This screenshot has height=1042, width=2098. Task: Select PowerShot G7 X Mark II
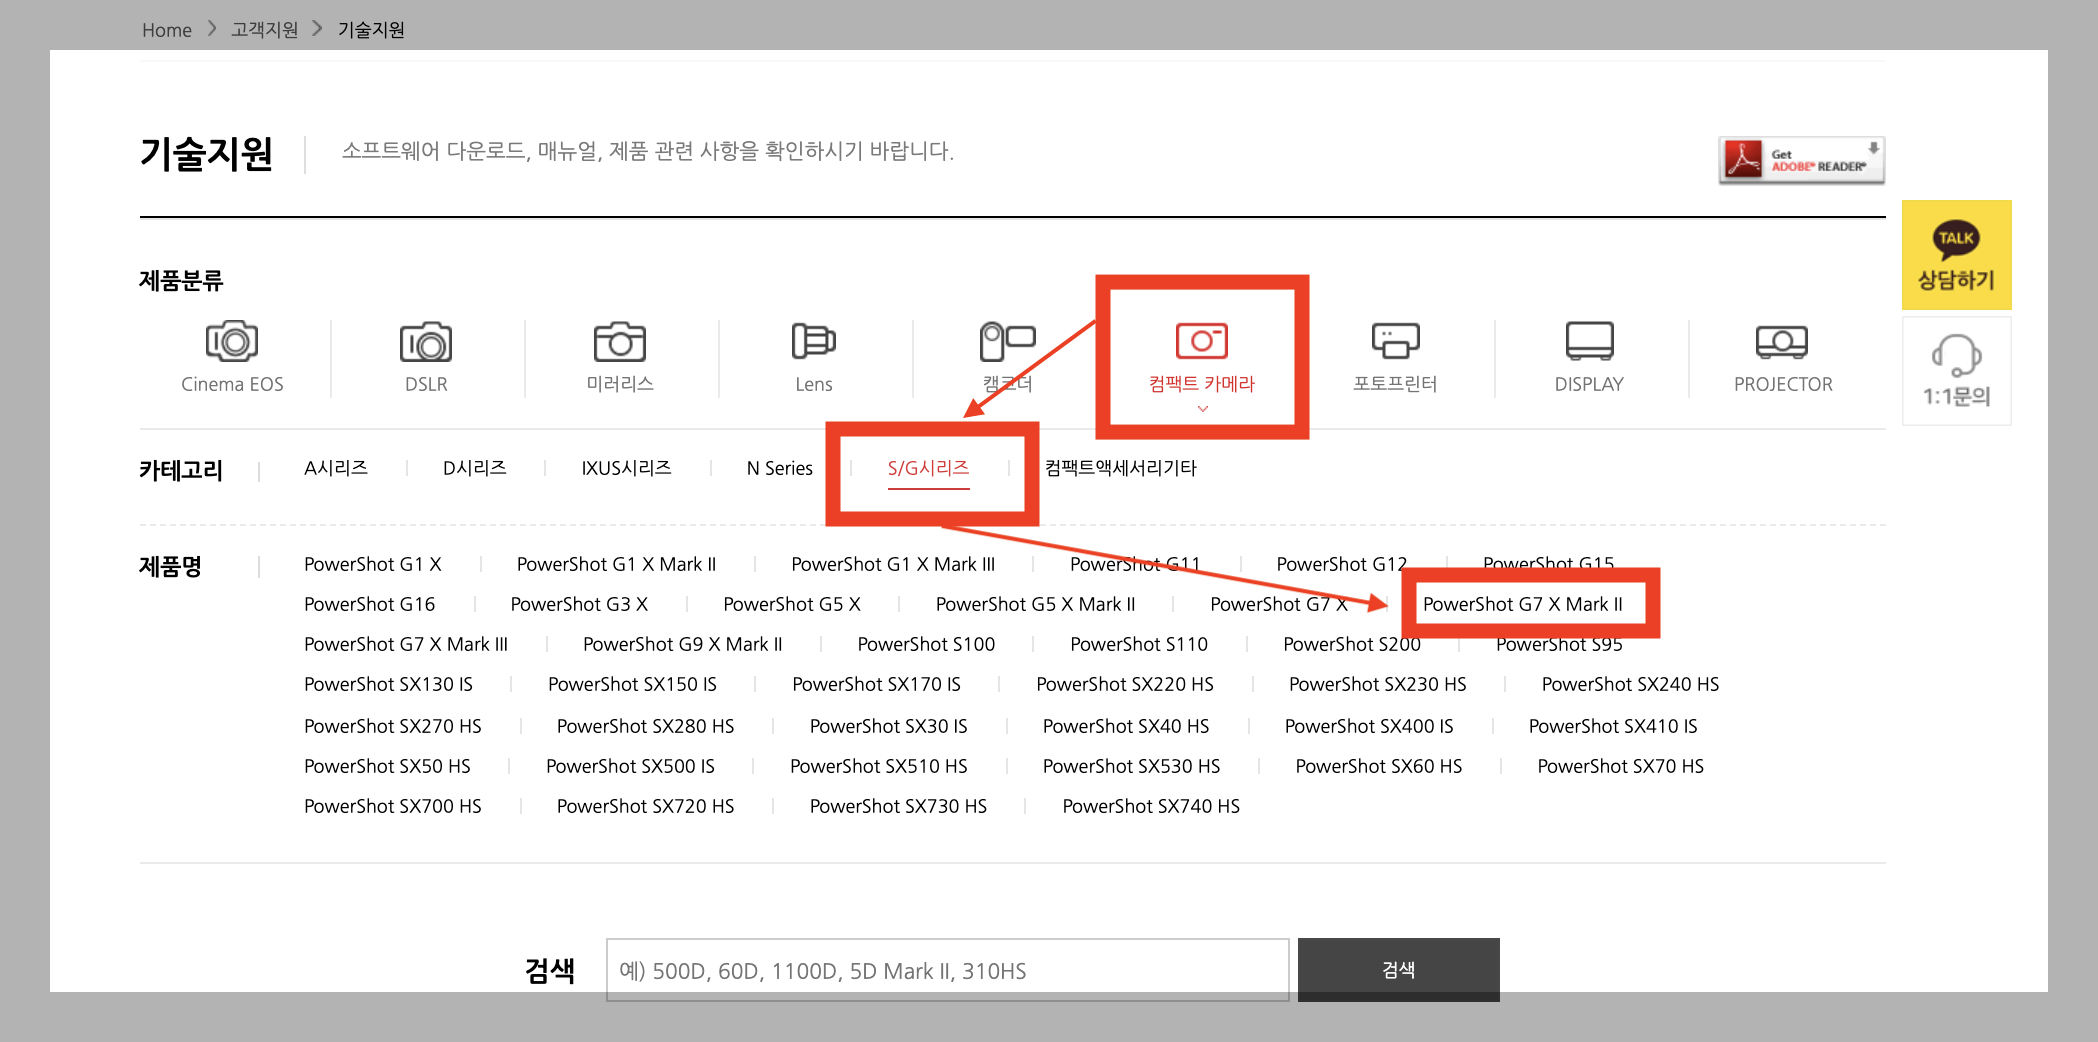tap(1523, 604)
